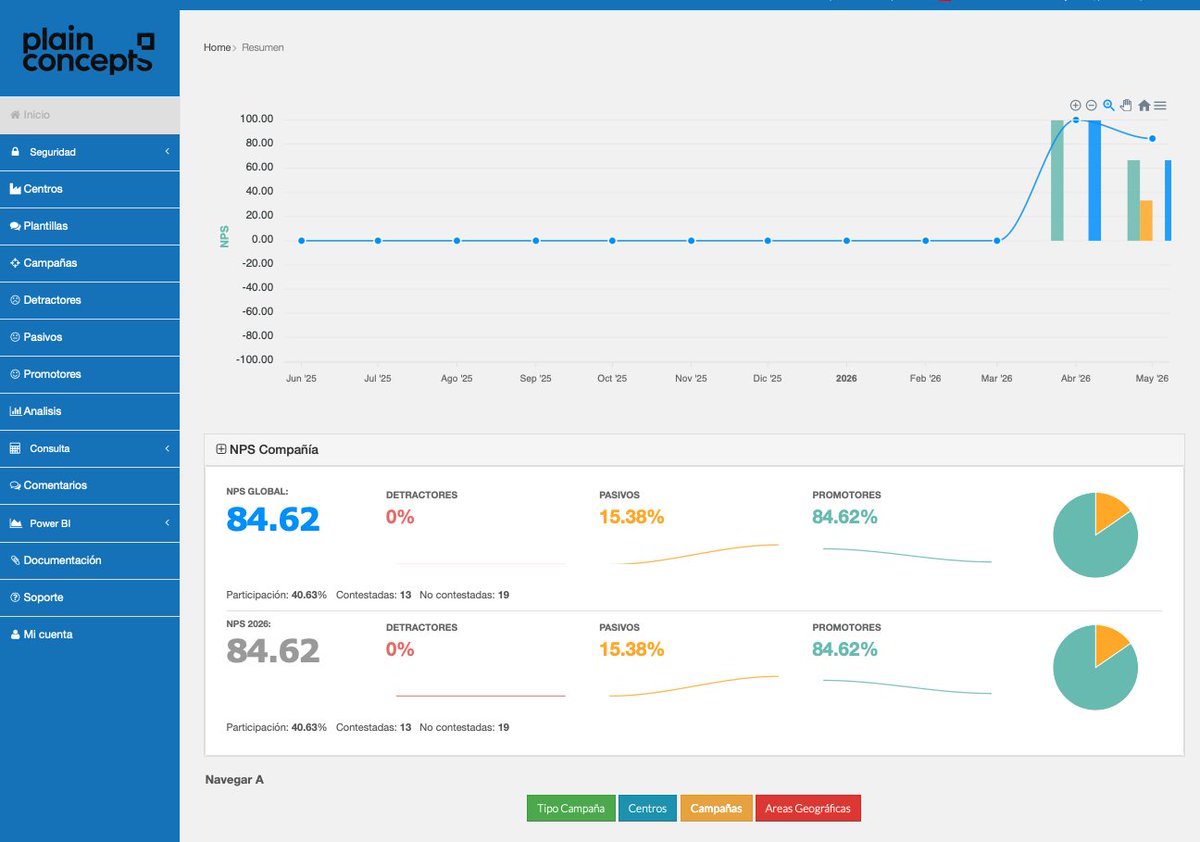This screenshot has height=842, width=1200.
Task: Open the chart hamburger export menu
Action: click(1160, 105)
